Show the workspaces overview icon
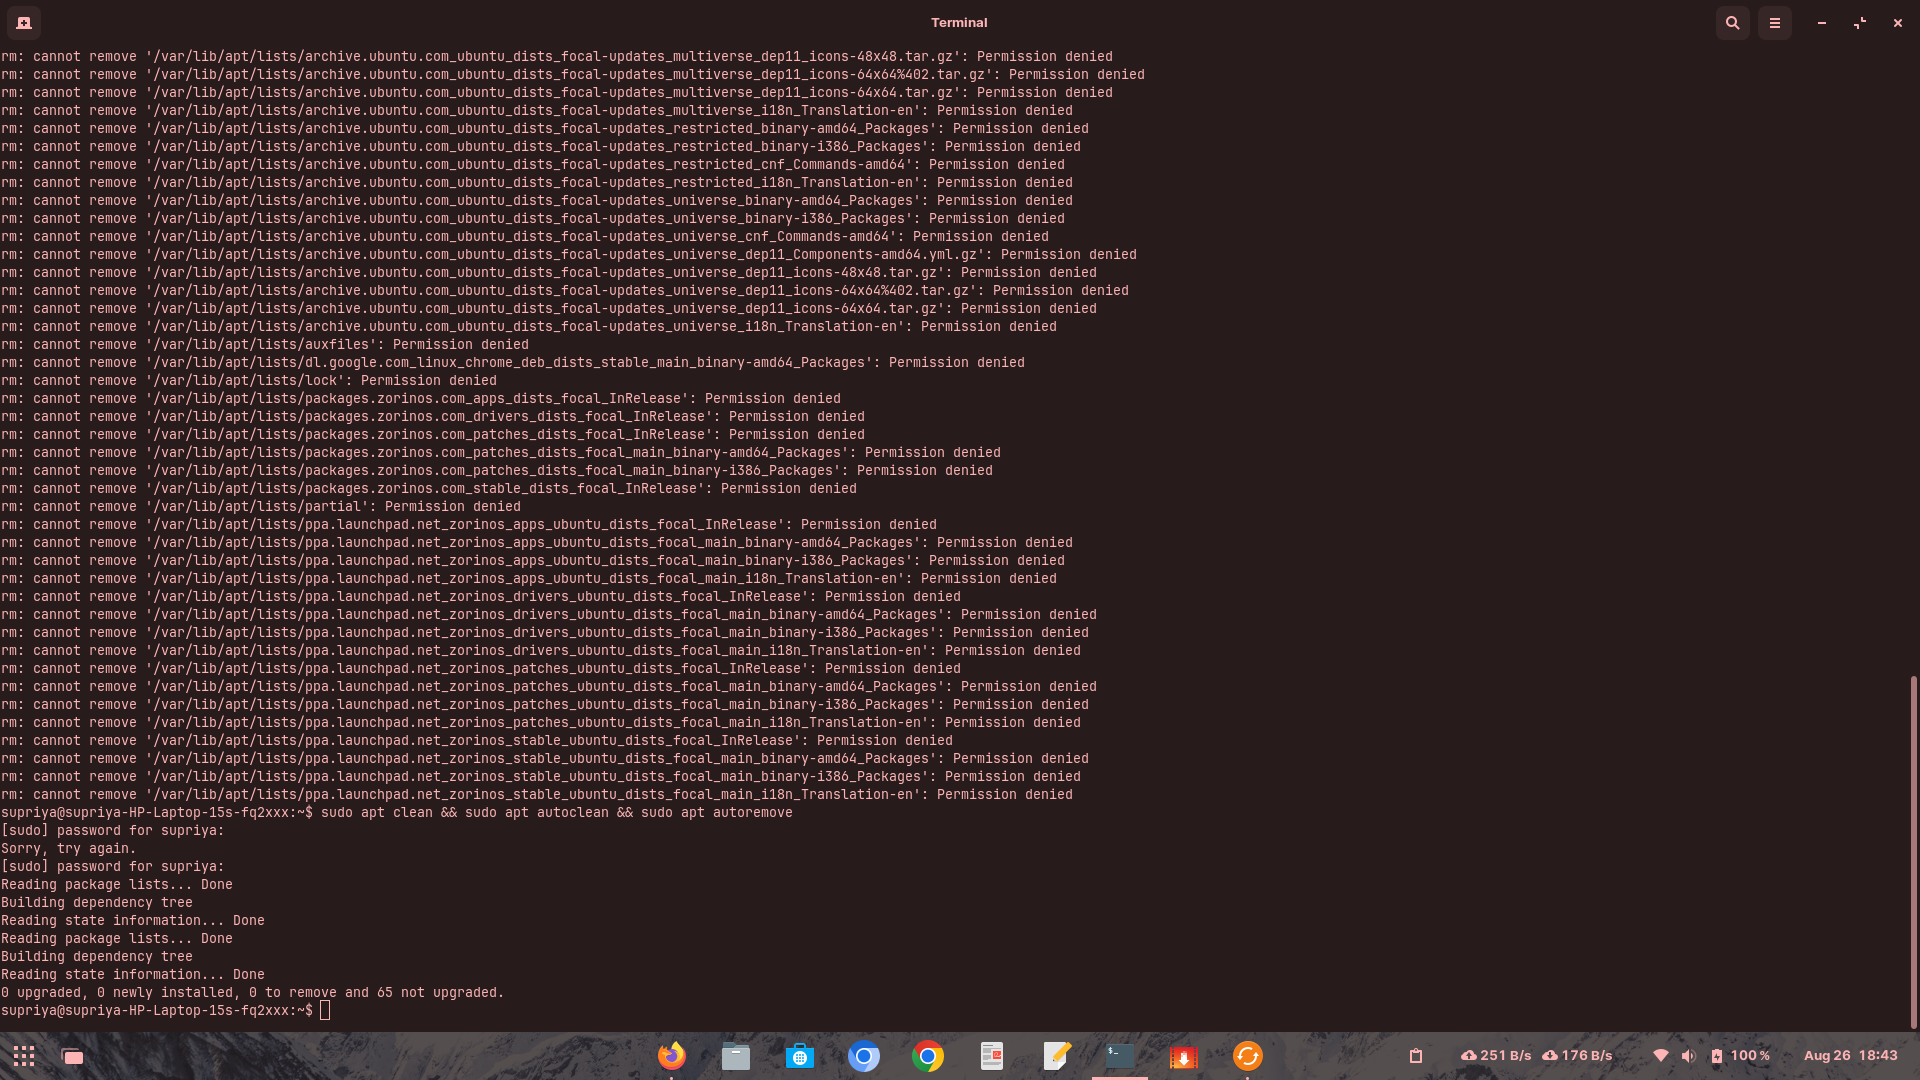This screenshot has width=1920, height=1080. pos(72,1056)
